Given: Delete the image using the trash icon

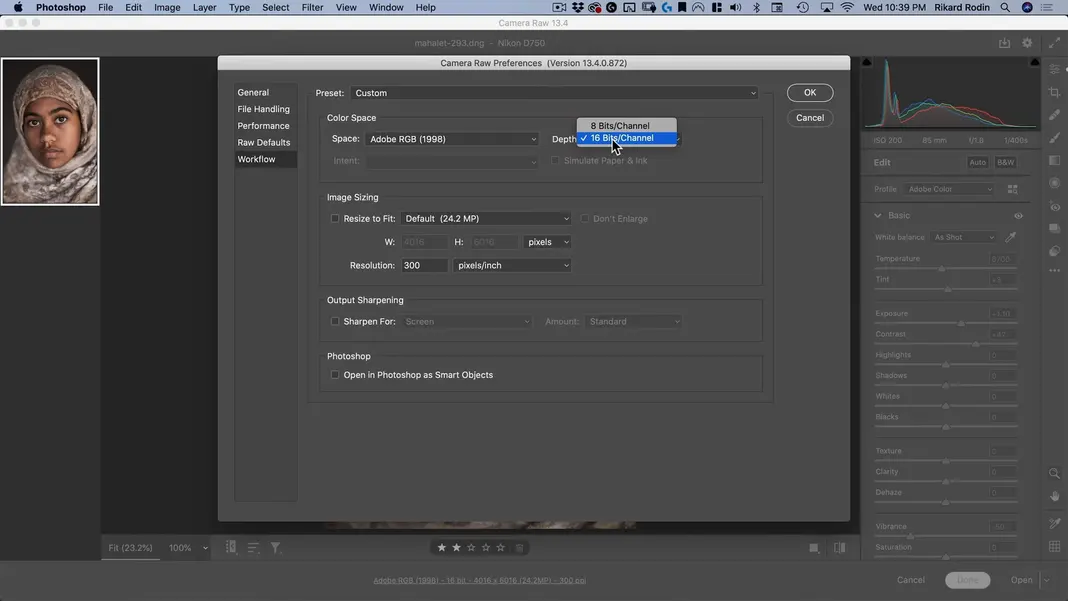Looking at the screenshot, I should click(x=519, y=547).
